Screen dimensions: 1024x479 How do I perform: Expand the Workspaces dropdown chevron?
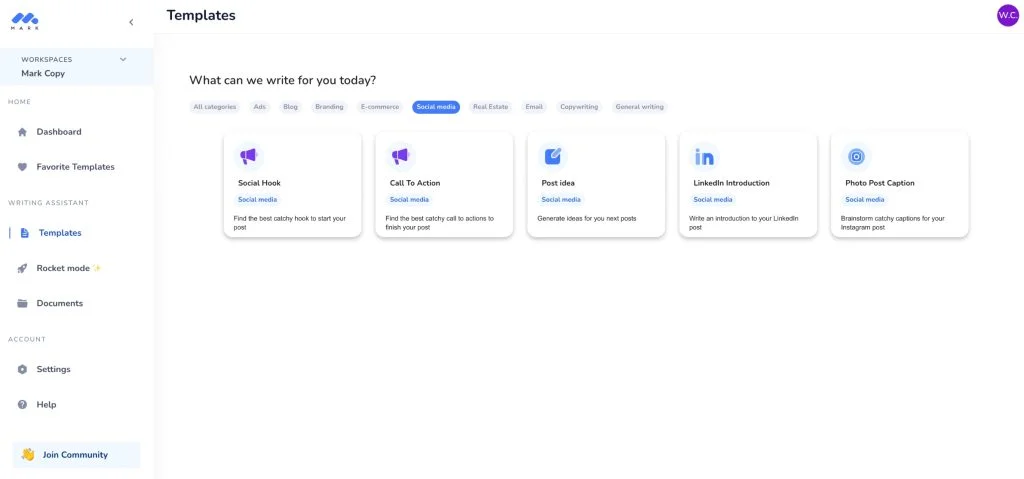[x=123, y=59]
